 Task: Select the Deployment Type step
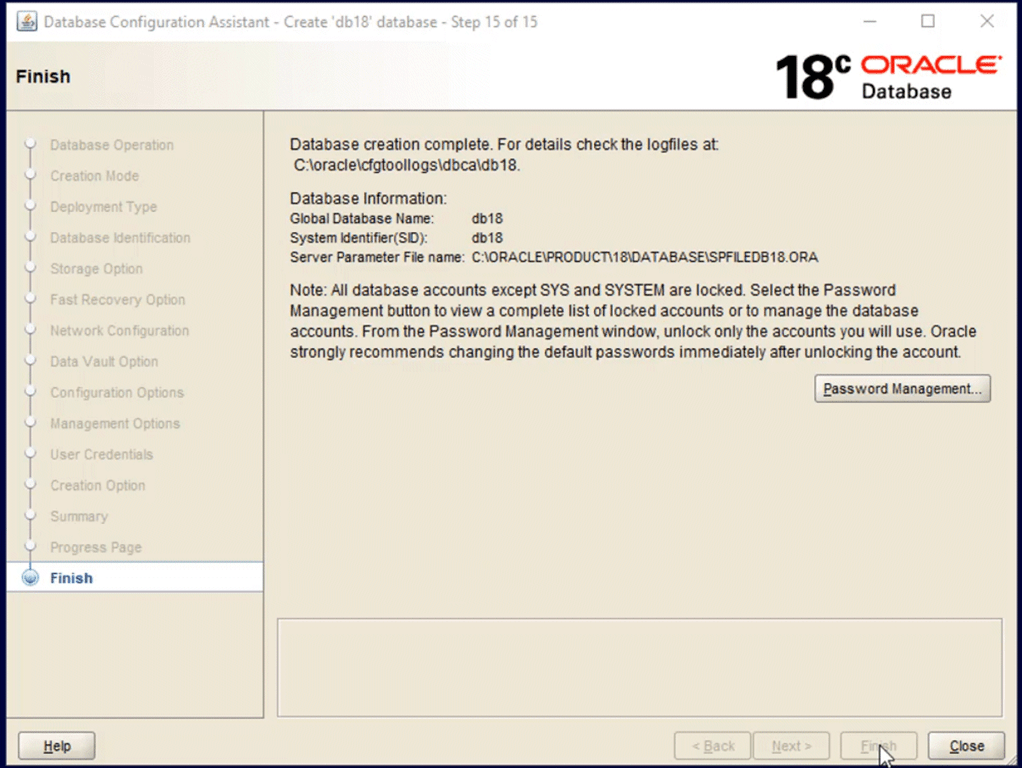(104, 207)
